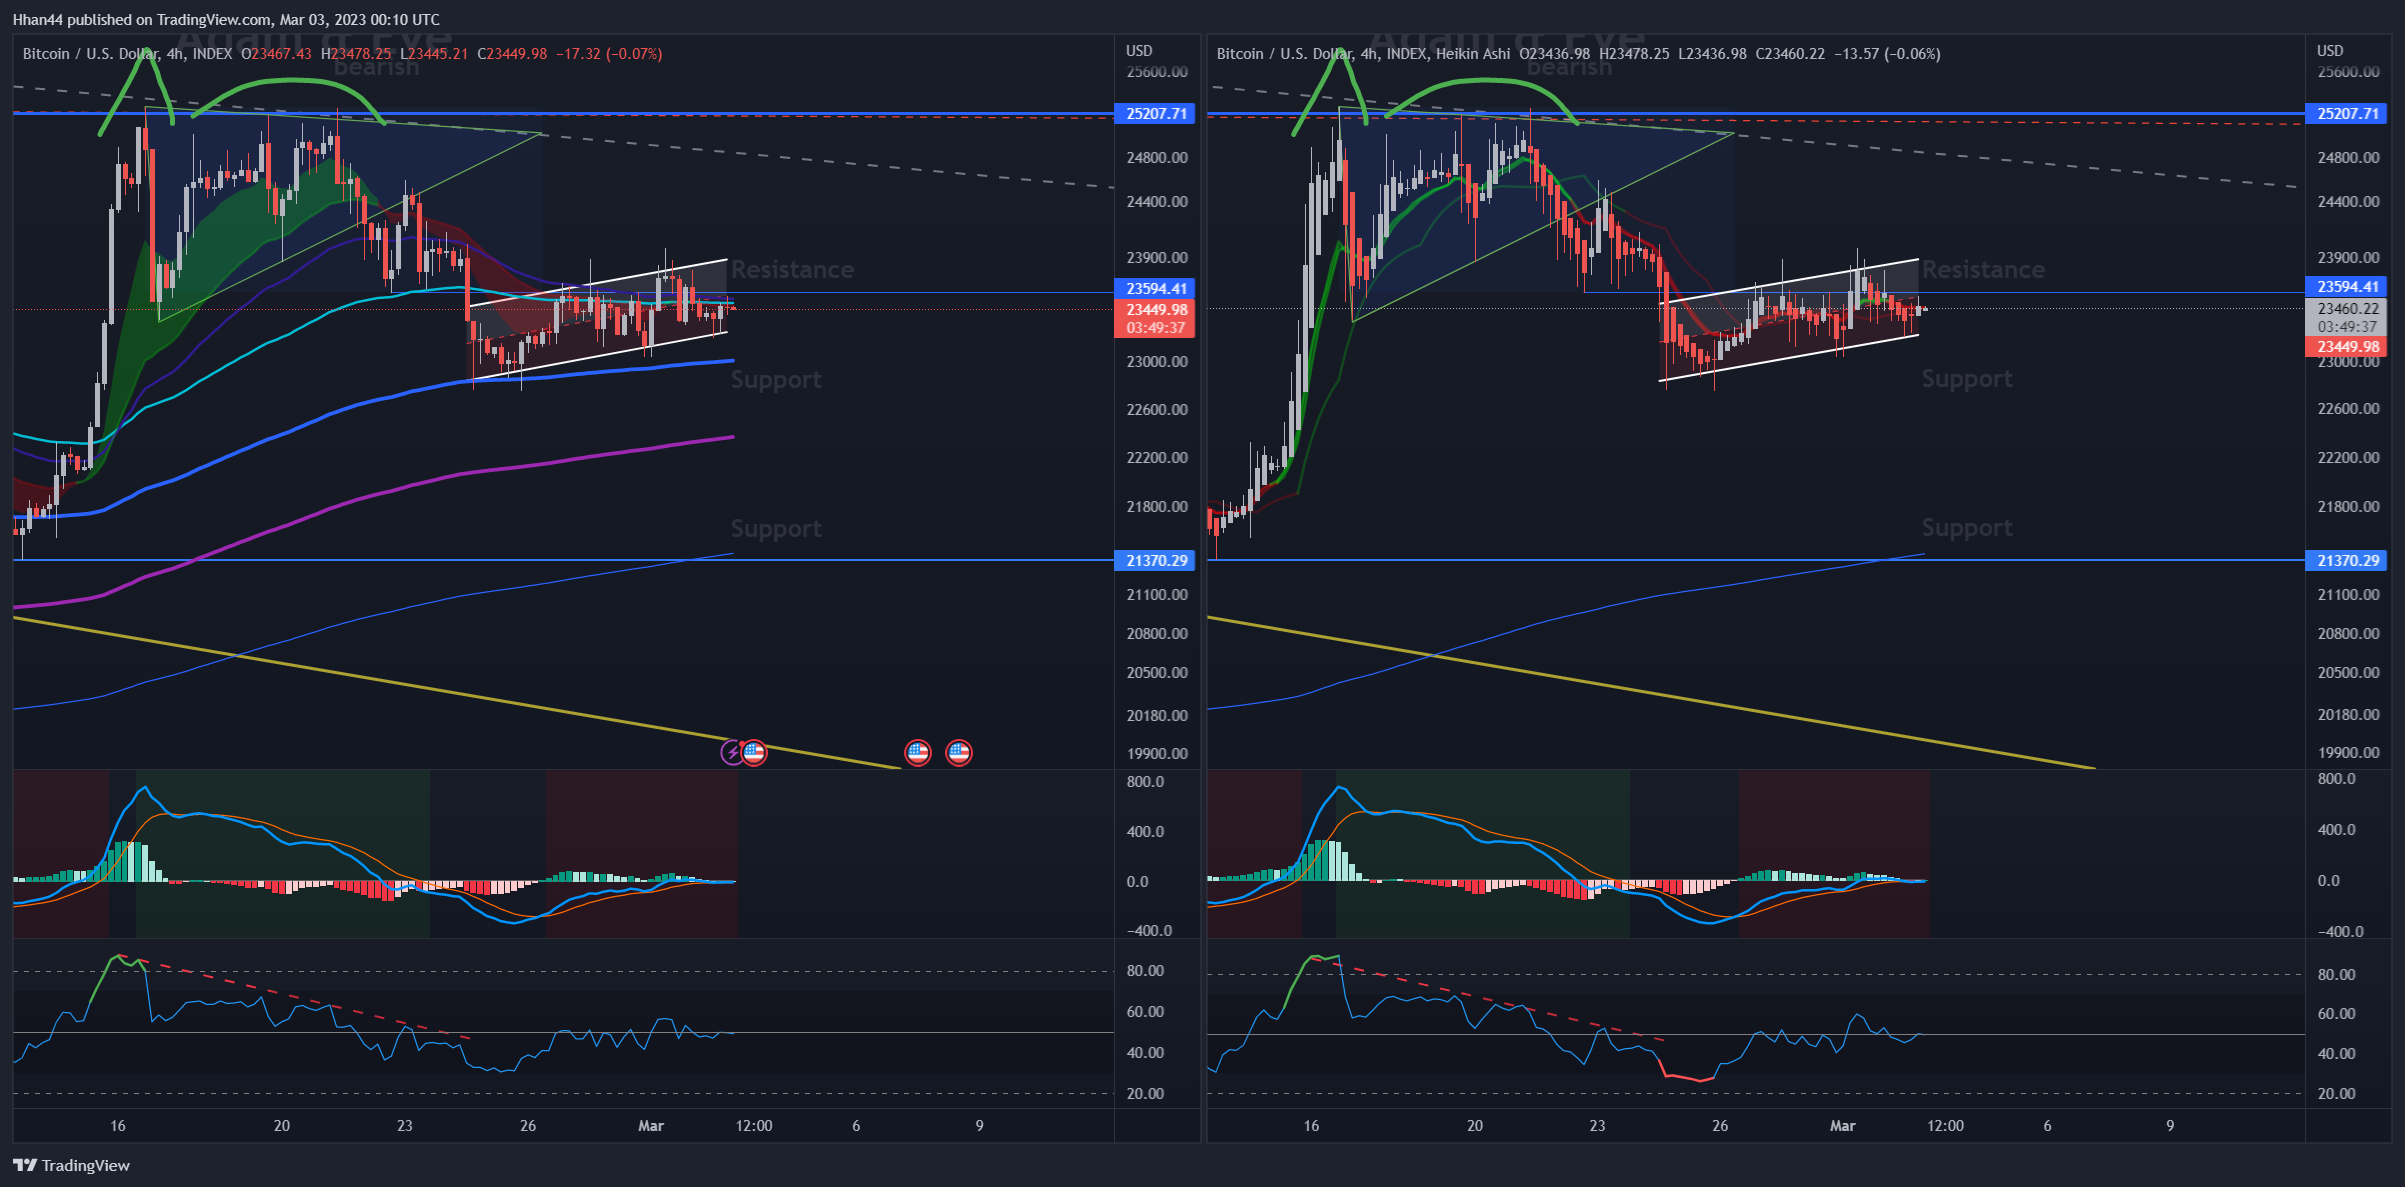Click the 'Mar' date label on the candlestick chart's time axis

(651, 1126)
